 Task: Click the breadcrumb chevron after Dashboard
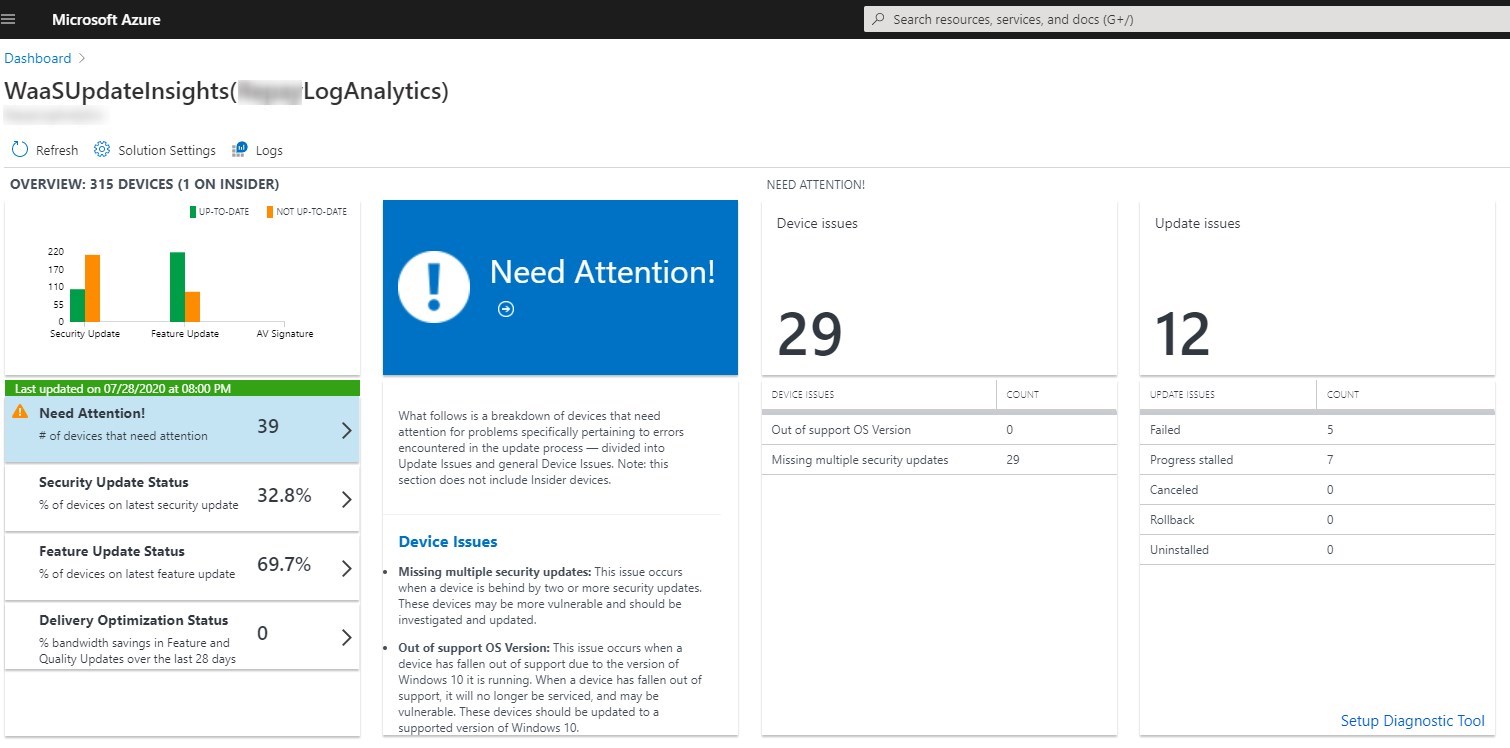tap(82, 58)
